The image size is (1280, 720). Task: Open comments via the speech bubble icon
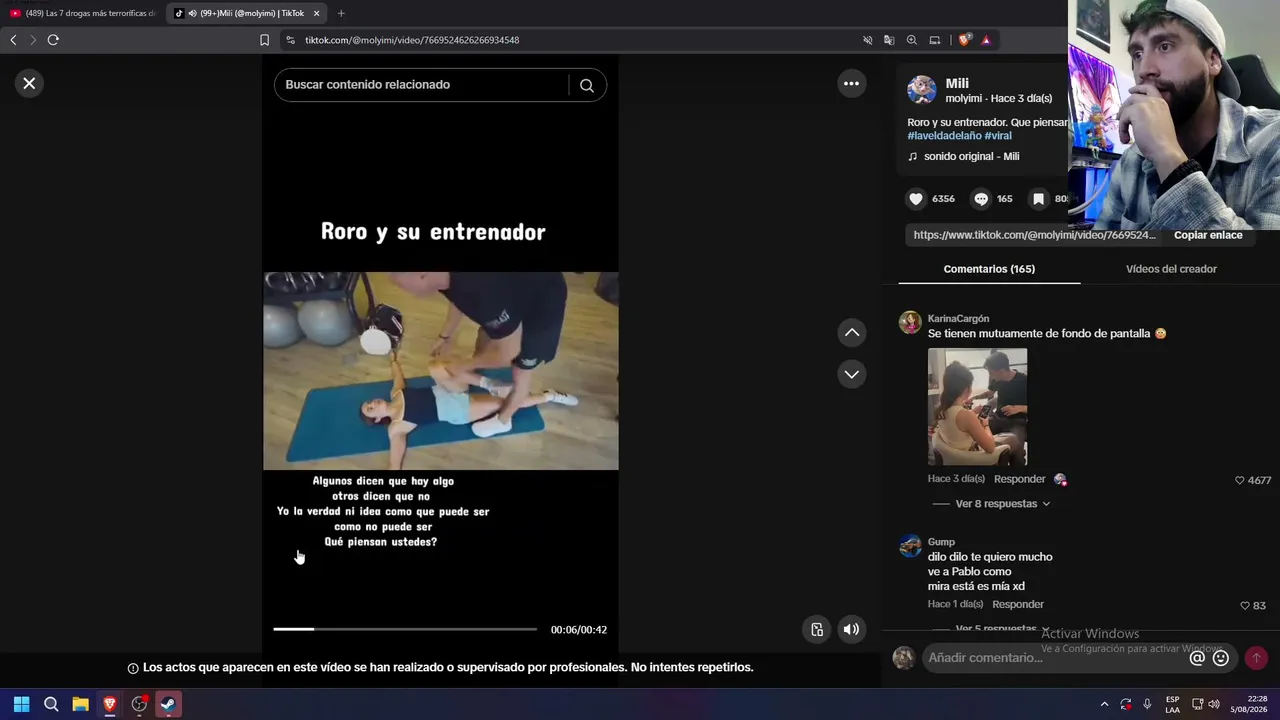[x=981, y=199]
